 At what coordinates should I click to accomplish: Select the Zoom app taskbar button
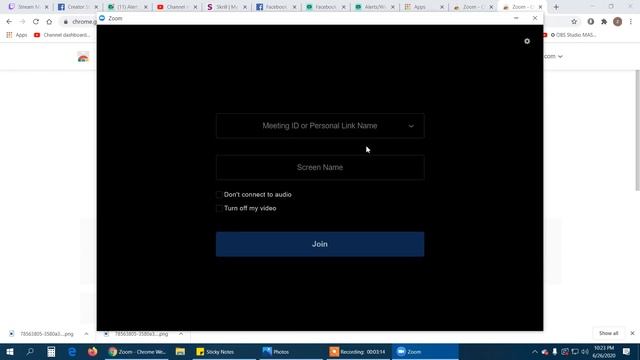coord(425,352)
